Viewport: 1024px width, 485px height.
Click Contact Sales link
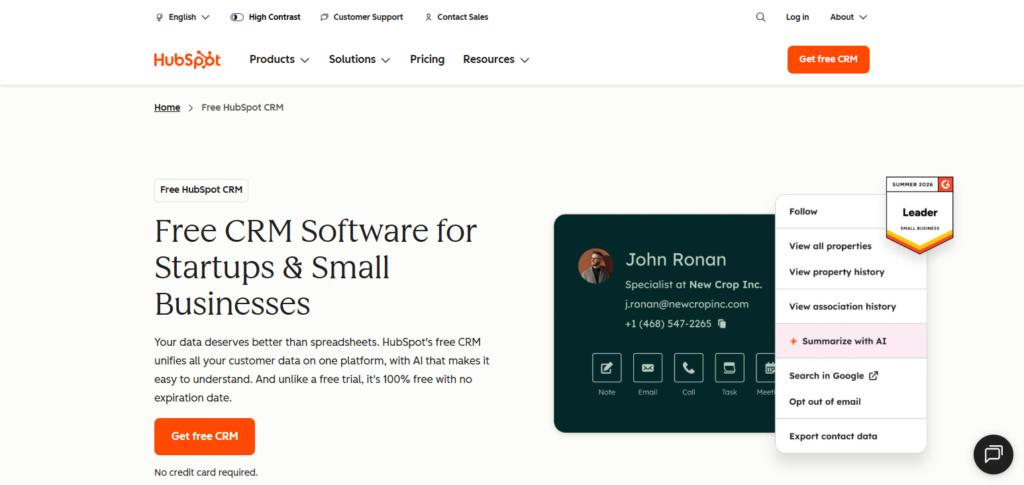[456, 18]
